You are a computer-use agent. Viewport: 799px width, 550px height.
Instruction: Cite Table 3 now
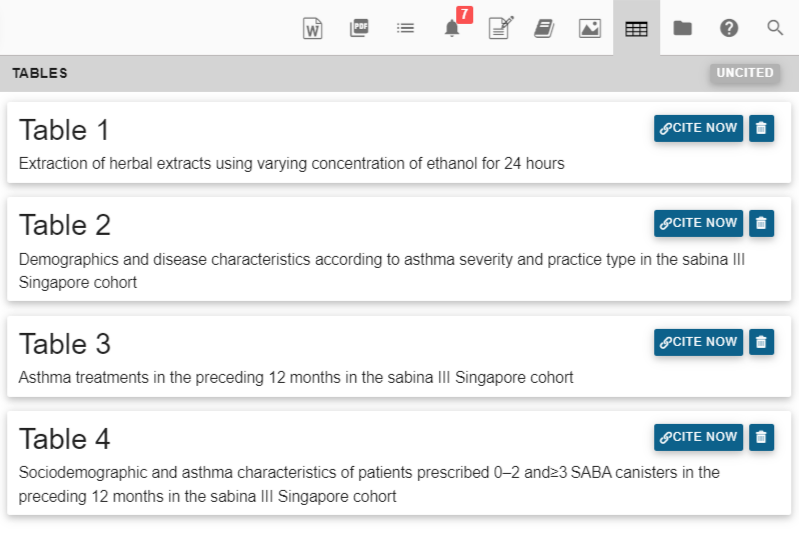coord(698,342)
